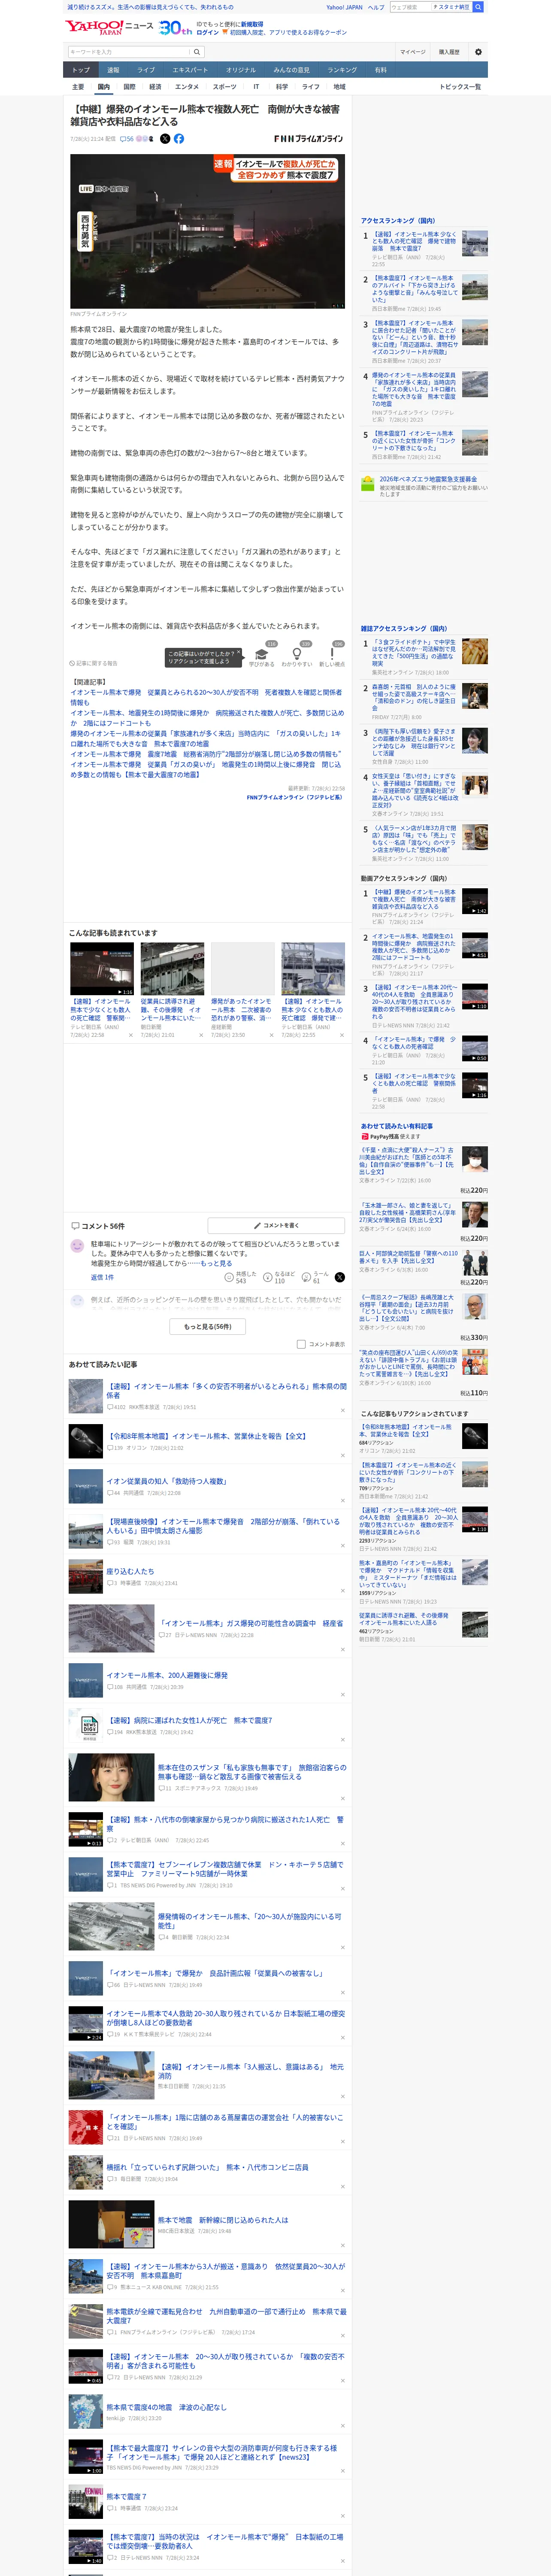Open headline 座り込む人たち
The image size is (551, 2576).
(x=131, y=1571)
